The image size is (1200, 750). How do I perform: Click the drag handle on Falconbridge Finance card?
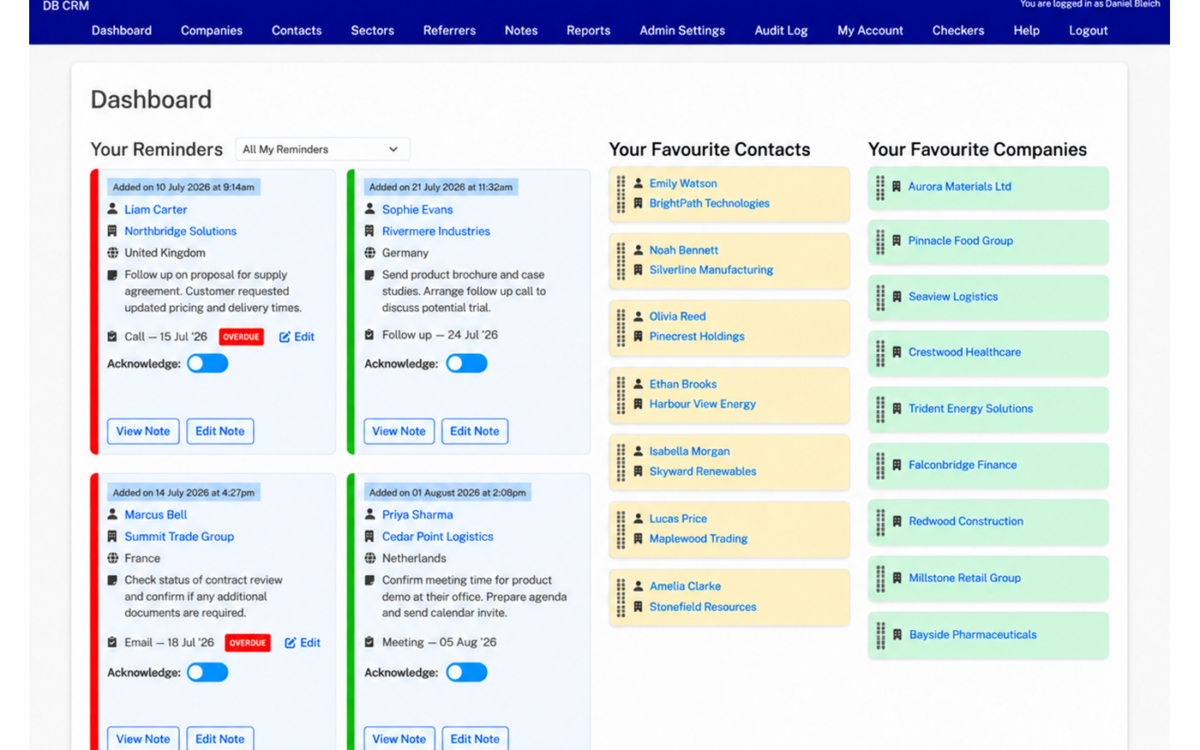point(880,465)
